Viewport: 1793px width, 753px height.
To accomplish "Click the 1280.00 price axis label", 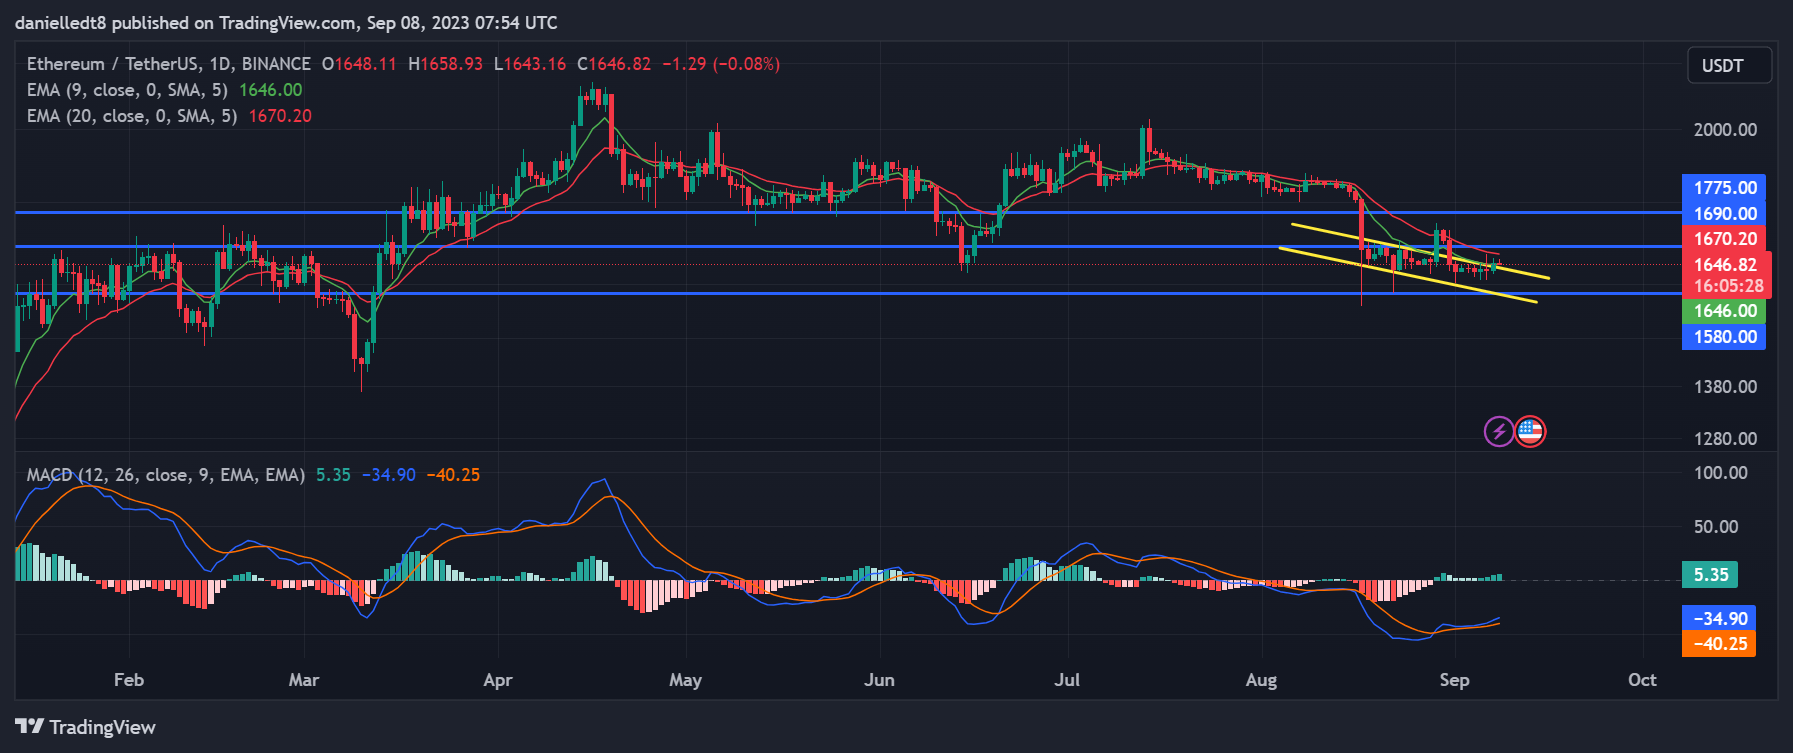I will pos(1725,439).
